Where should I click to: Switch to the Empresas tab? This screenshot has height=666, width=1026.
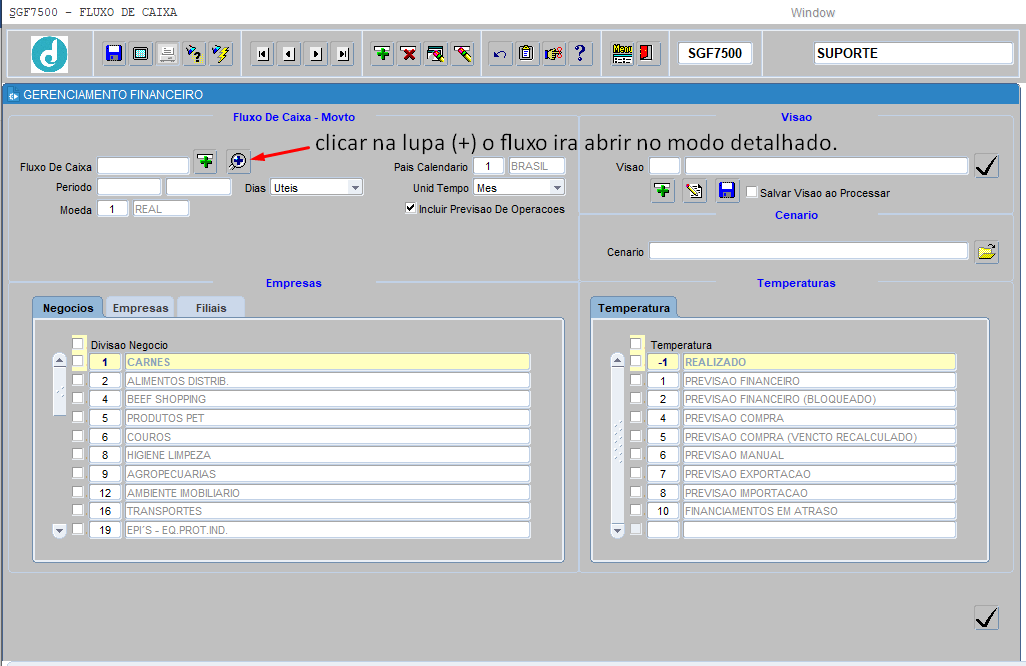pyautogui.click(x=140, y=307)
